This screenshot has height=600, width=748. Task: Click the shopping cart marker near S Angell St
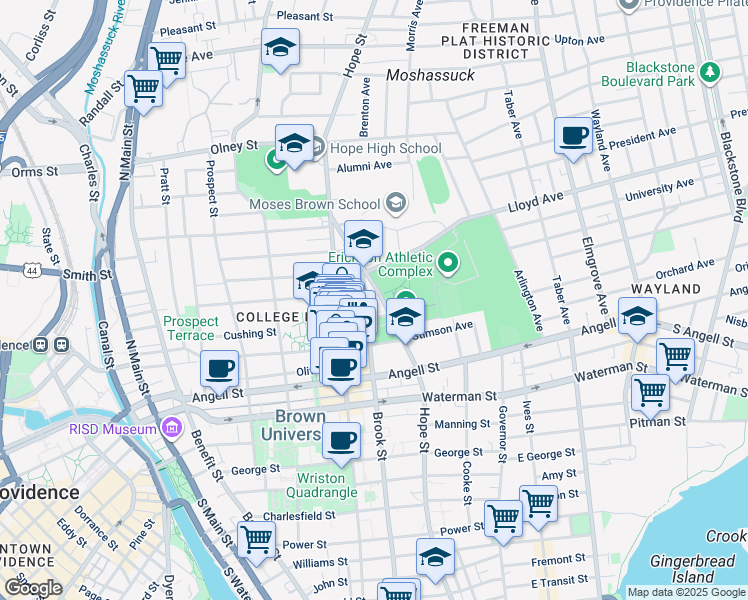coord(676,354)
